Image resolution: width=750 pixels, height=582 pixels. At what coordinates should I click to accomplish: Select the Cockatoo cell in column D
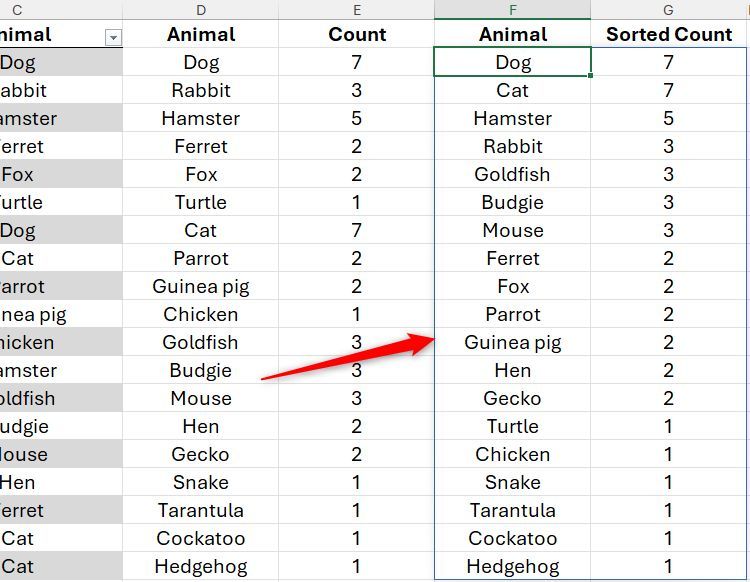201,538
